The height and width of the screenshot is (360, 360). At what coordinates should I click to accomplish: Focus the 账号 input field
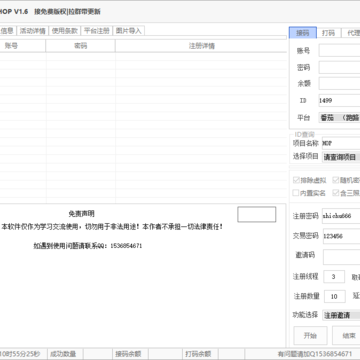(x=339, y=51)
